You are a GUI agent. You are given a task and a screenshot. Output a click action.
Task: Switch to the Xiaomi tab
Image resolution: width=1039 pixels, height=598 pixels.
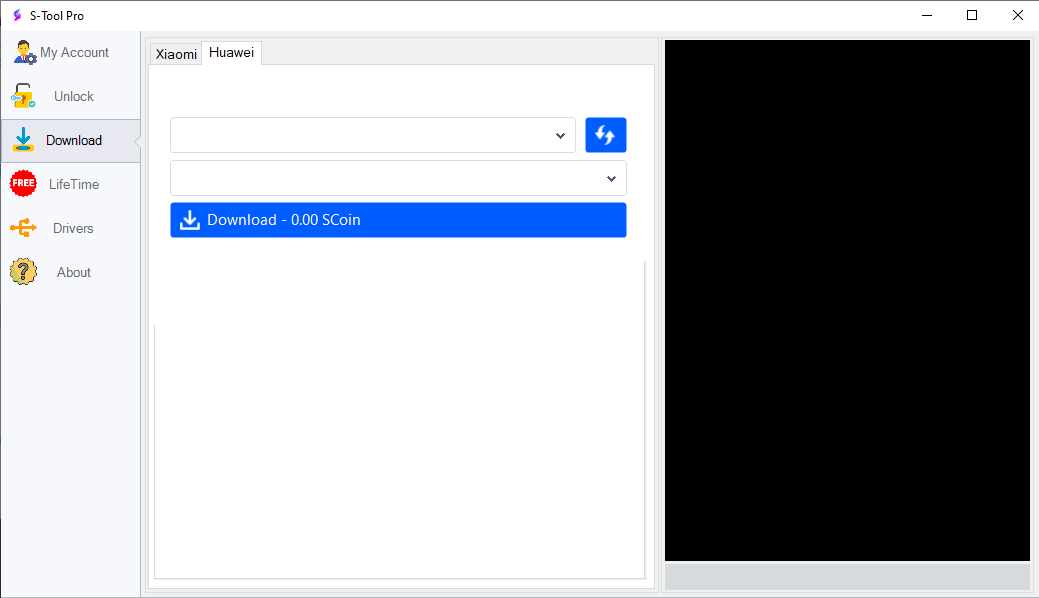(176, 54)
